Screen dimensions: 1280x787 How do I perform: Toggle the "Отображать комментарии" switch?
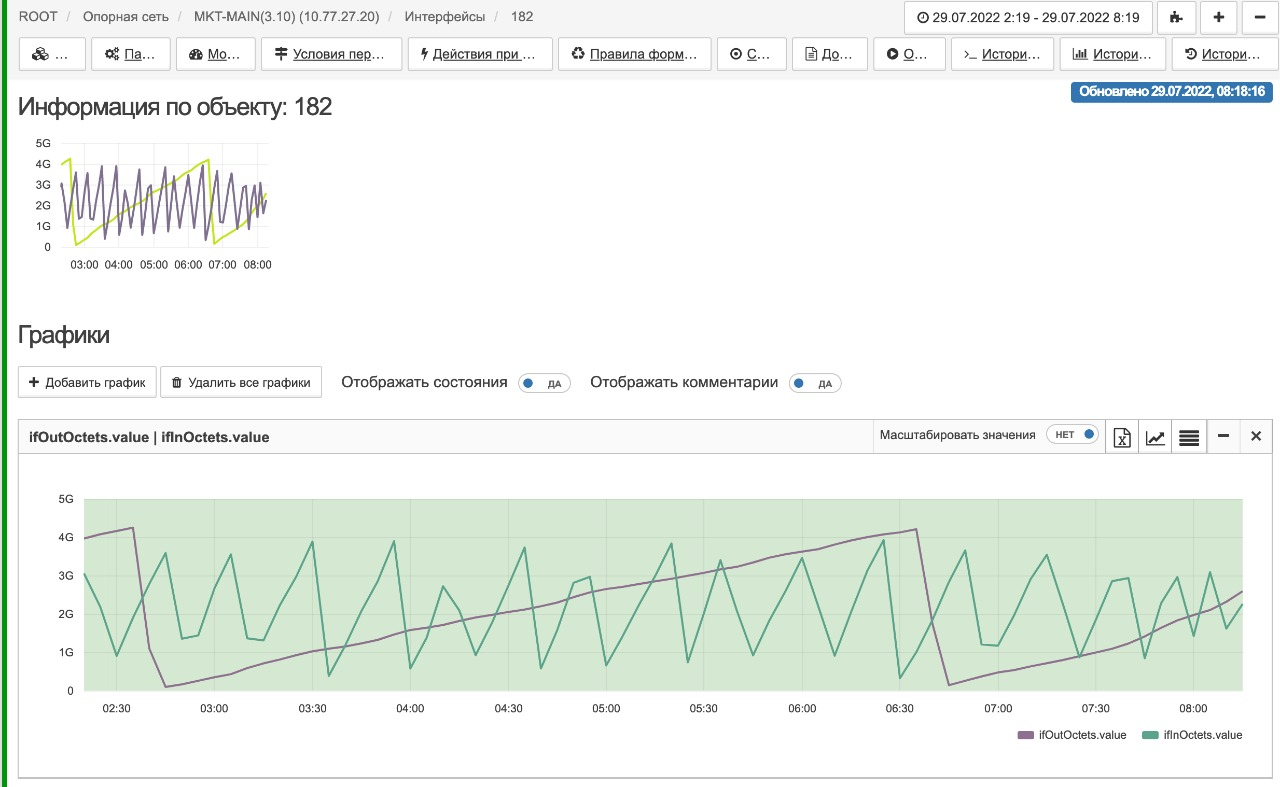(x=815, y=383)
